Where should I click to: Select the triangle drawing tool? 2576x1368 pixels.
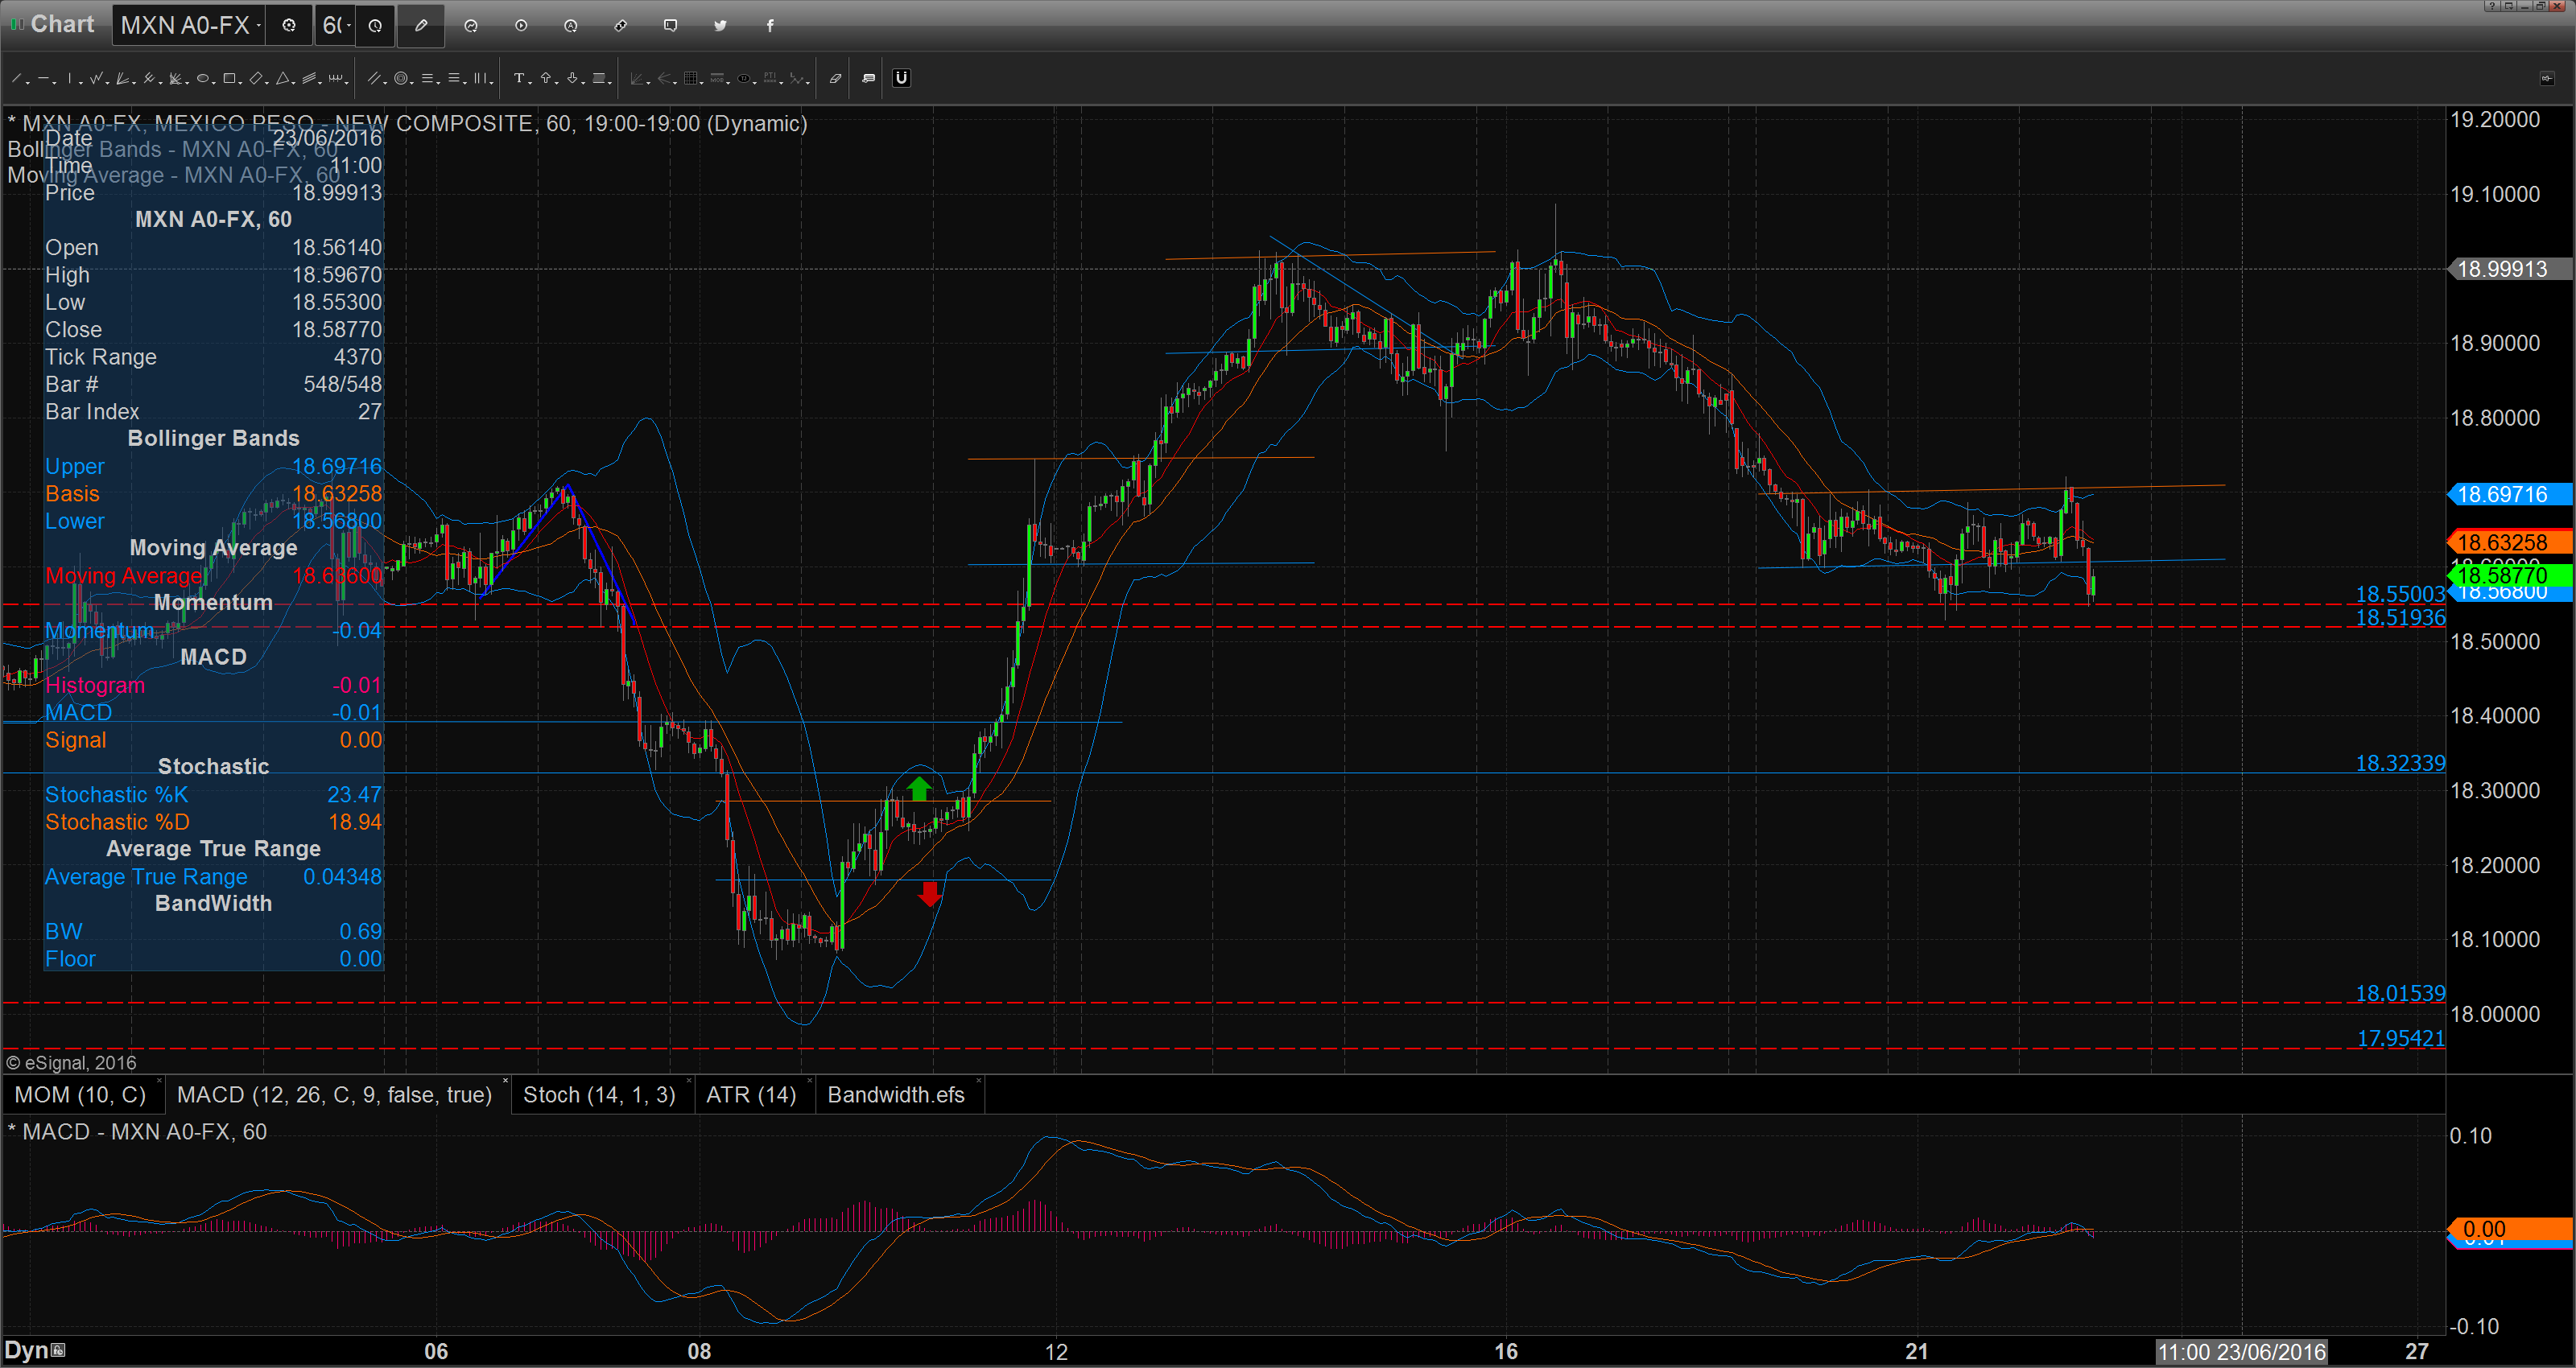pos(283,78)
